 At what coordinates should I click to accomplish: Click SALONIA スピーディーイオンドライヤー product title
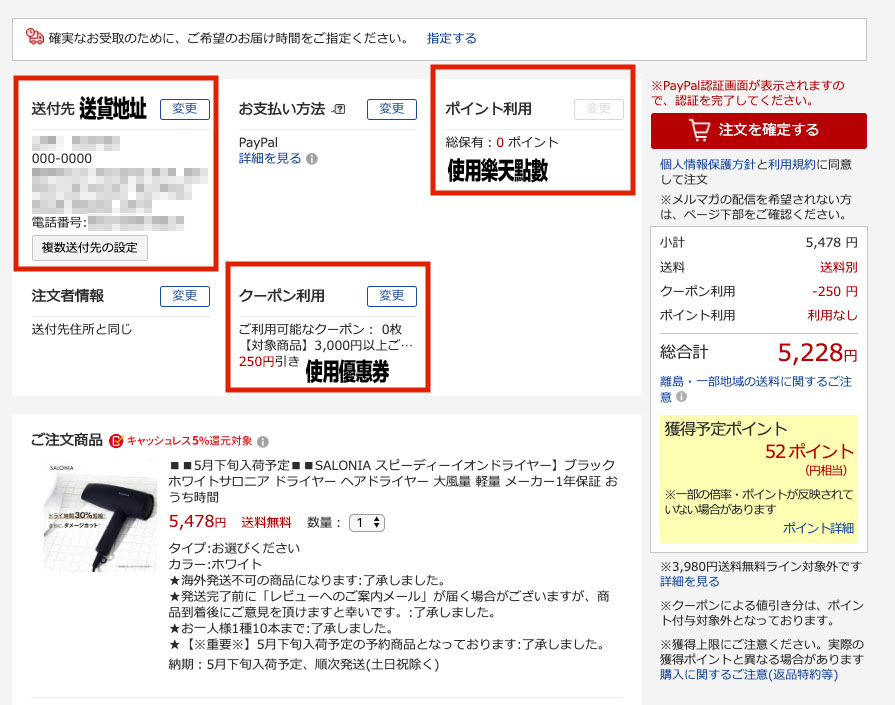(x=393, y=481)
